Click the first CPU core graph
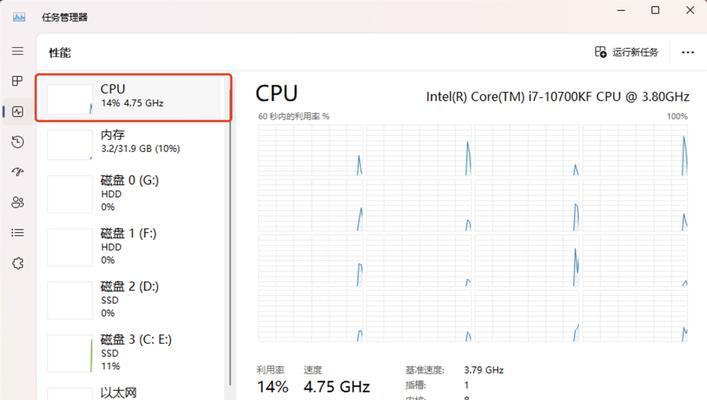 (x=310, y=150)
